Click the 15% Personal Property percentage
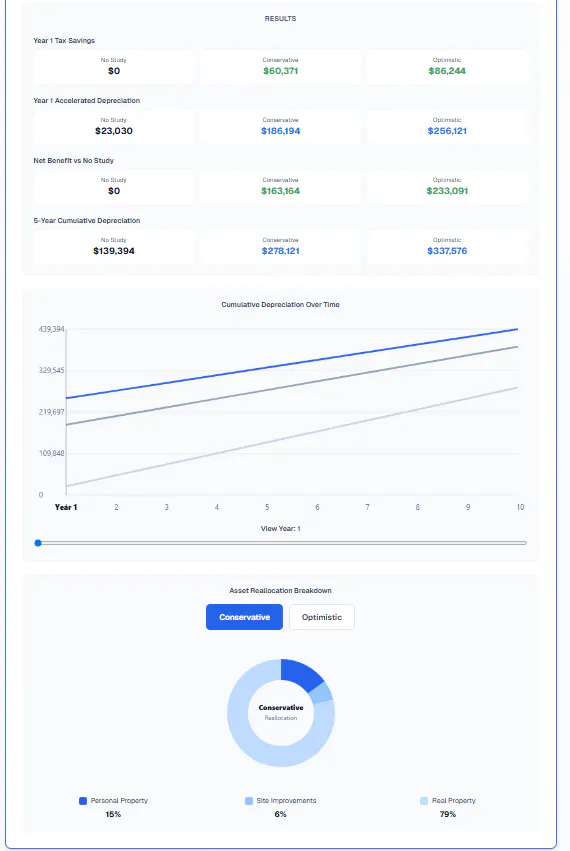Image resolution: width=570 pixels, height=851 pixels. coord(113,814)
